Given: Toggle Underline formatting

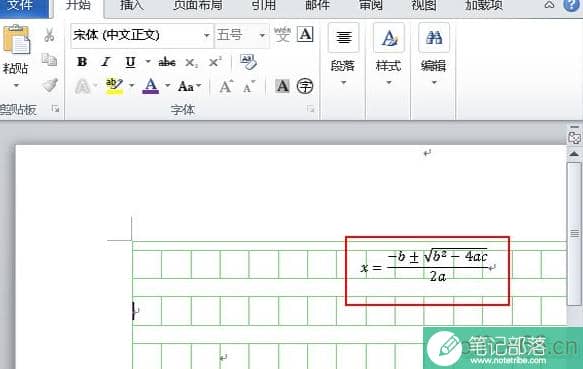Looking at the screenshot, I should pyautogui.click(x=130, y=62).
